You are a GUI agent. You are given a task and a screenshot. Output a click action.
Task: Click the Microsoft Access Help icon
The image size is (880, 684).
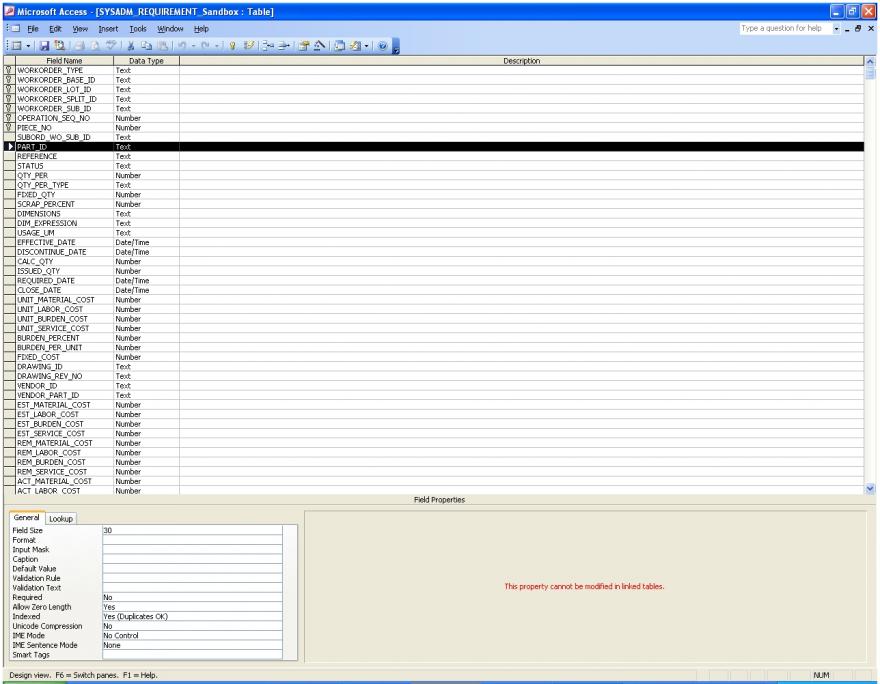[383, 46]
